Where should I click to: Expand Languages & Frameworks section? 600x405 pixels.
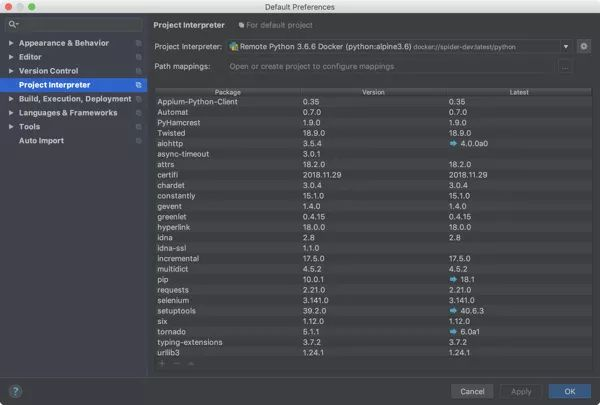coord(11,113)
